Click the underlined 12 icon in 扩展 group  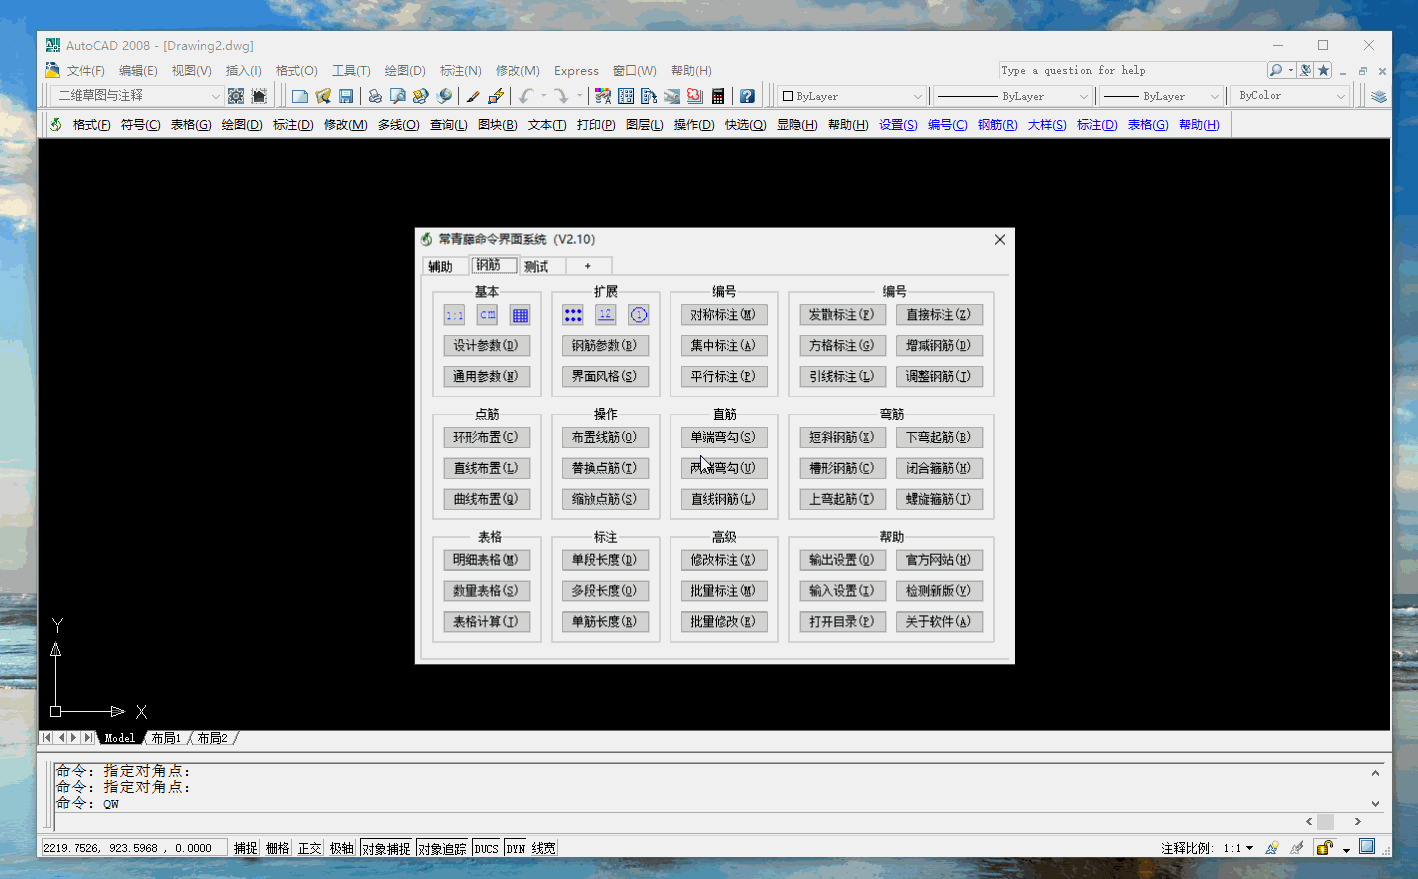606,315
